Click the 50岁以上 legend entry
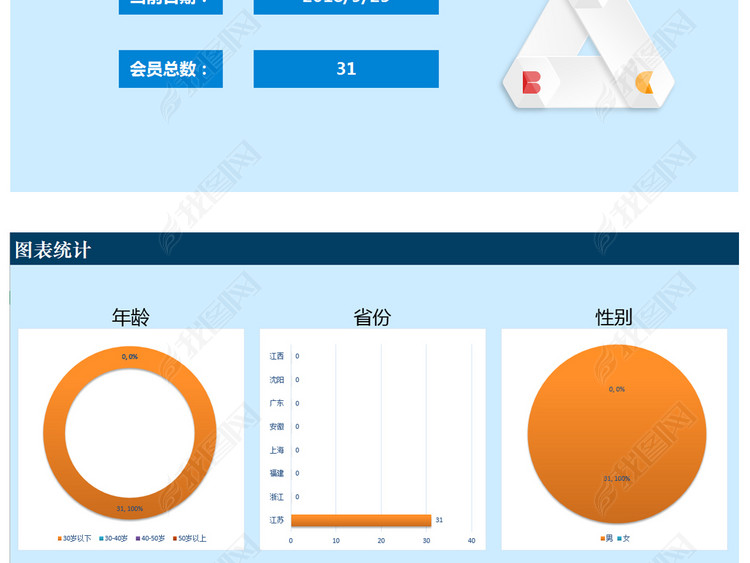 coord(189,539)
